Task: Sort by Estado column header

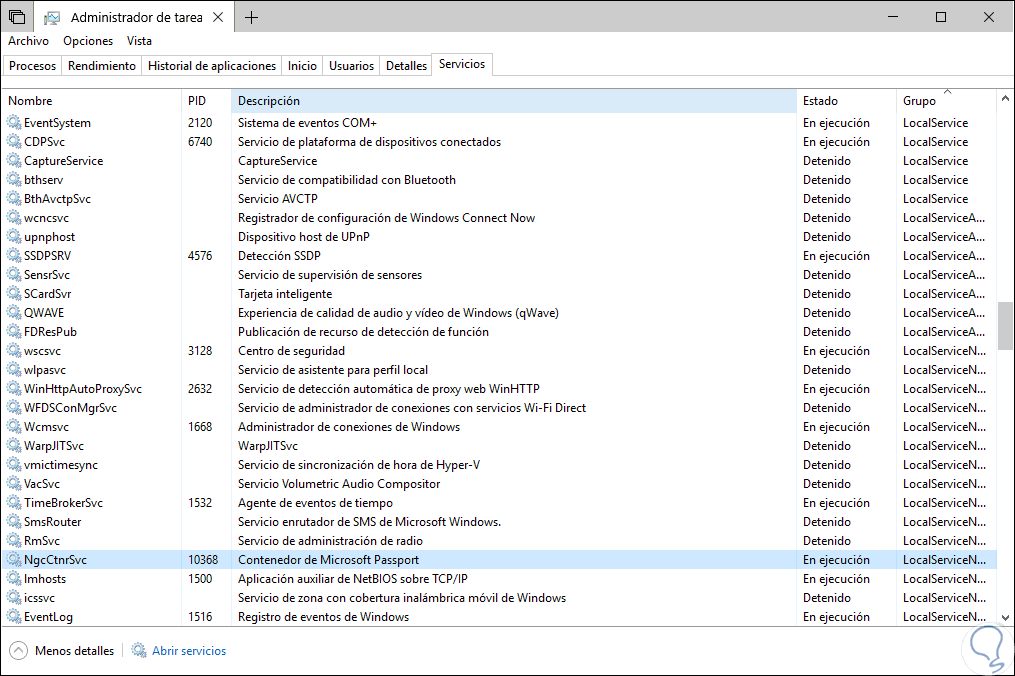Action: click(846, 101)
